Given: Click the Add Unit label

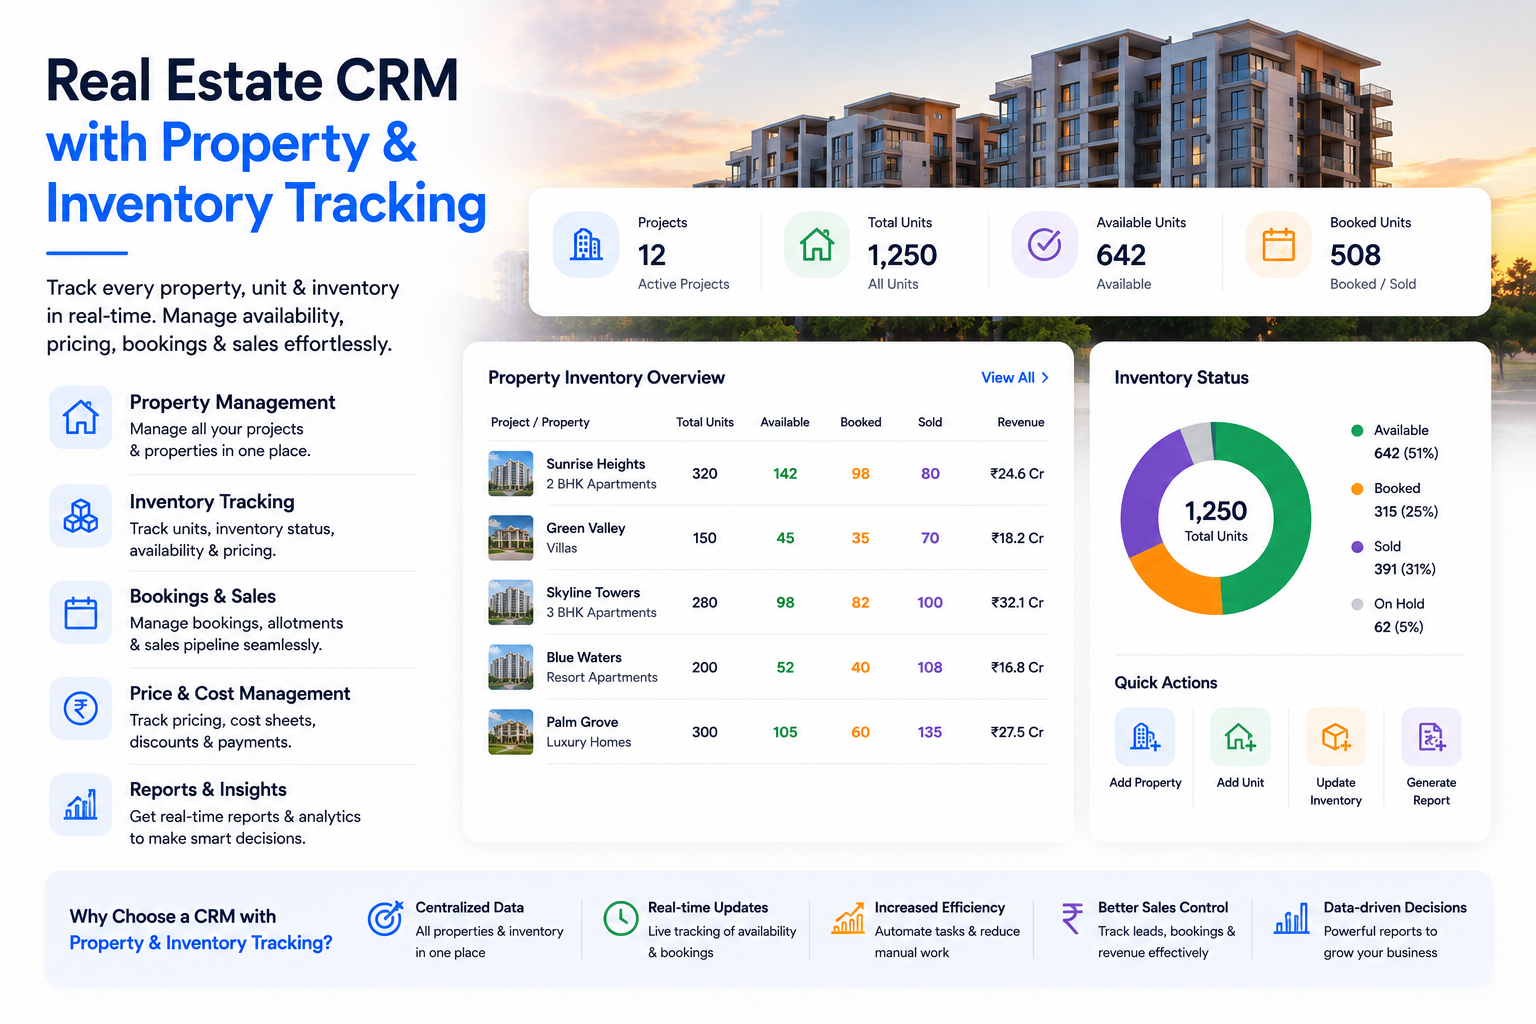Looking at the screenshot, I should click(x=1240, y=783).
